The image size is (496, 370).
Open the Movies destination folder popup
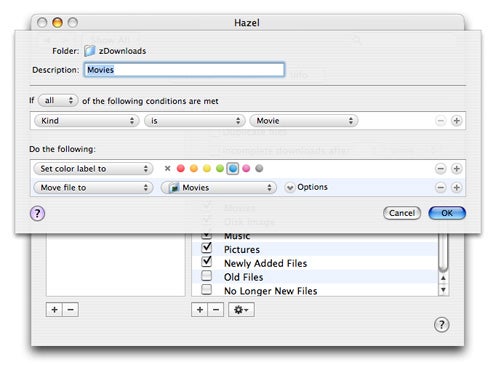pos(219,188)
